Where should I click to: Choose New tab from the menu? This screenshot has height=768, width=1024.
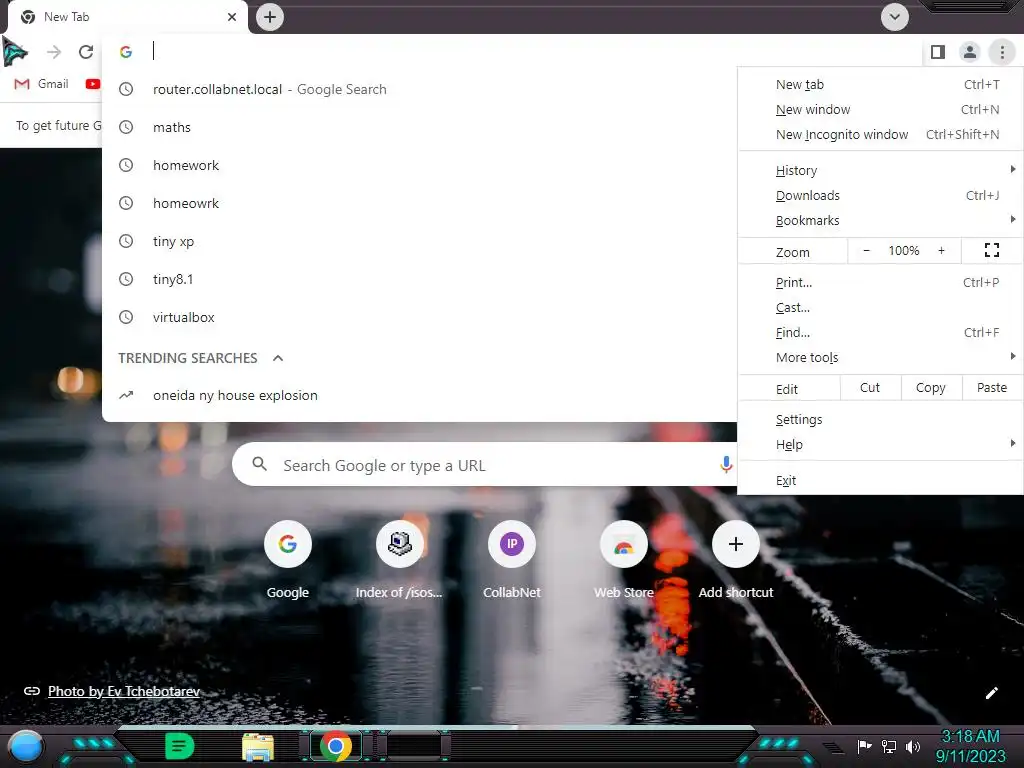pyautogui.click(x=881, y=84)
